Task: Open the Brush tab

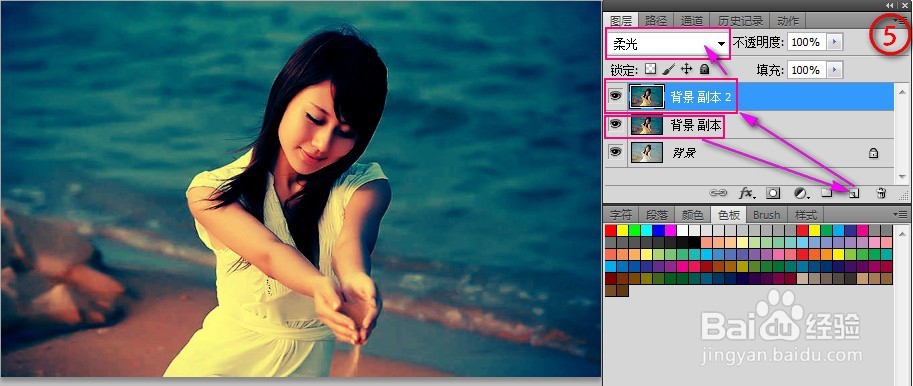Action: [766, 215]
